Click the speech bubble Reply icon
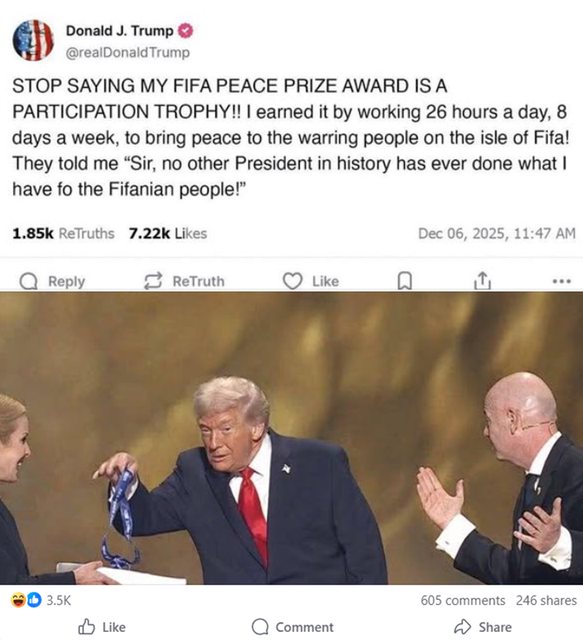 [29, 281]
